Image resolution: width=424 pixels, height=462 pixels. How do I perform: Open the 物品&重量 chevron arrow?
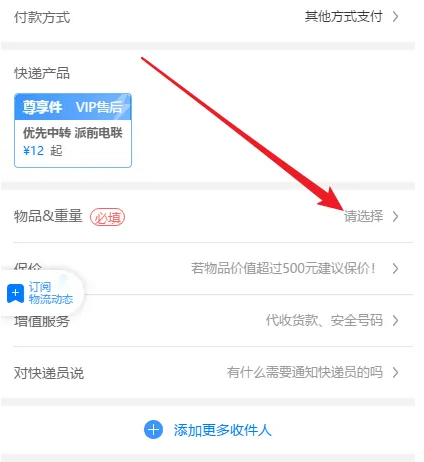click(395, 216)
